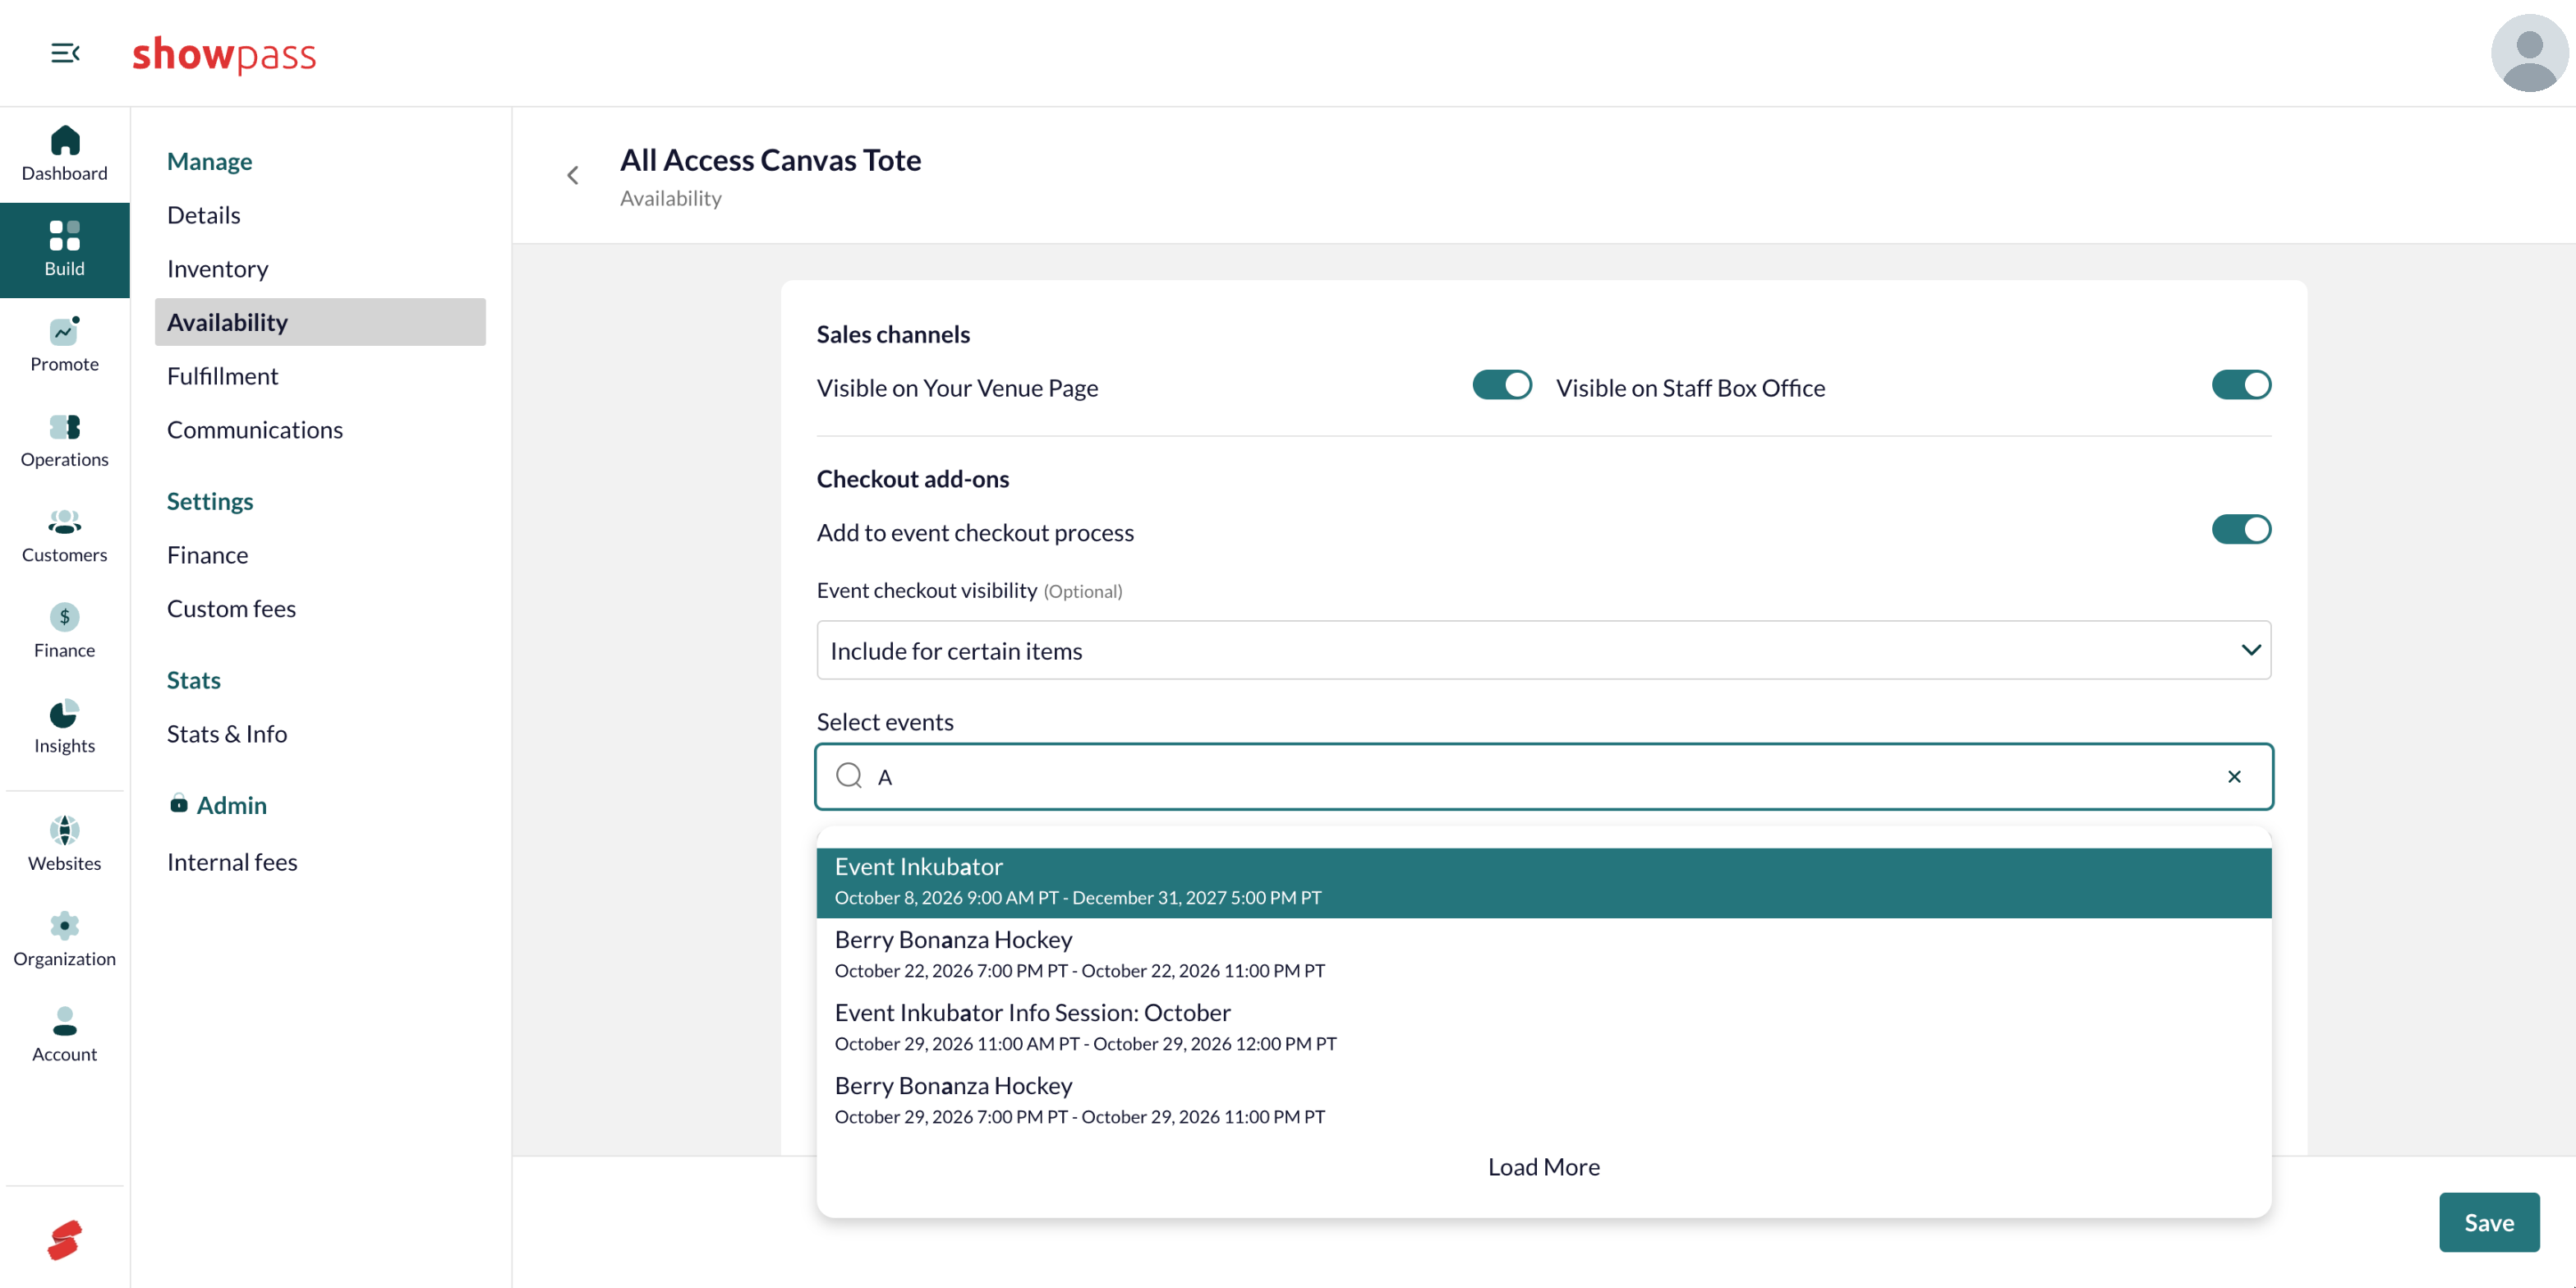Viewport: 2576px width, 1288px height.
Task: Open Customers section icon
Action: tap(65, 522)
